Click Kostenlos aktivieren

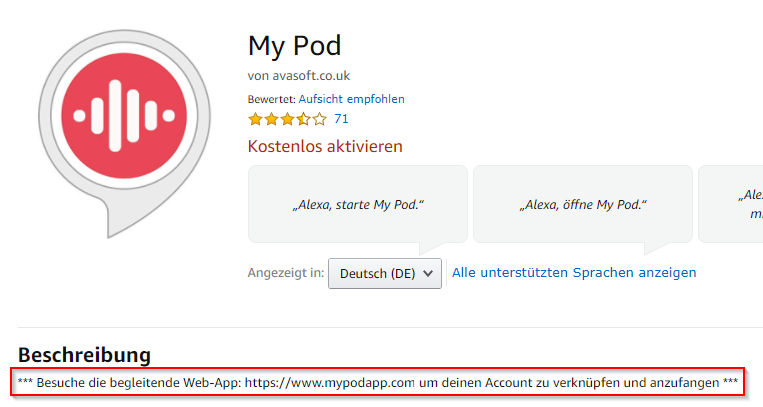325,147
